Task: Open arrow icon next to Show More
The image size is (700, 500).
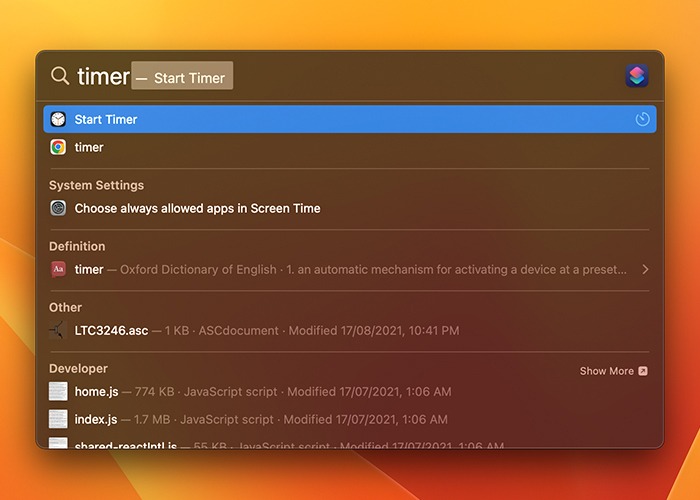Action: coord(643,371)
